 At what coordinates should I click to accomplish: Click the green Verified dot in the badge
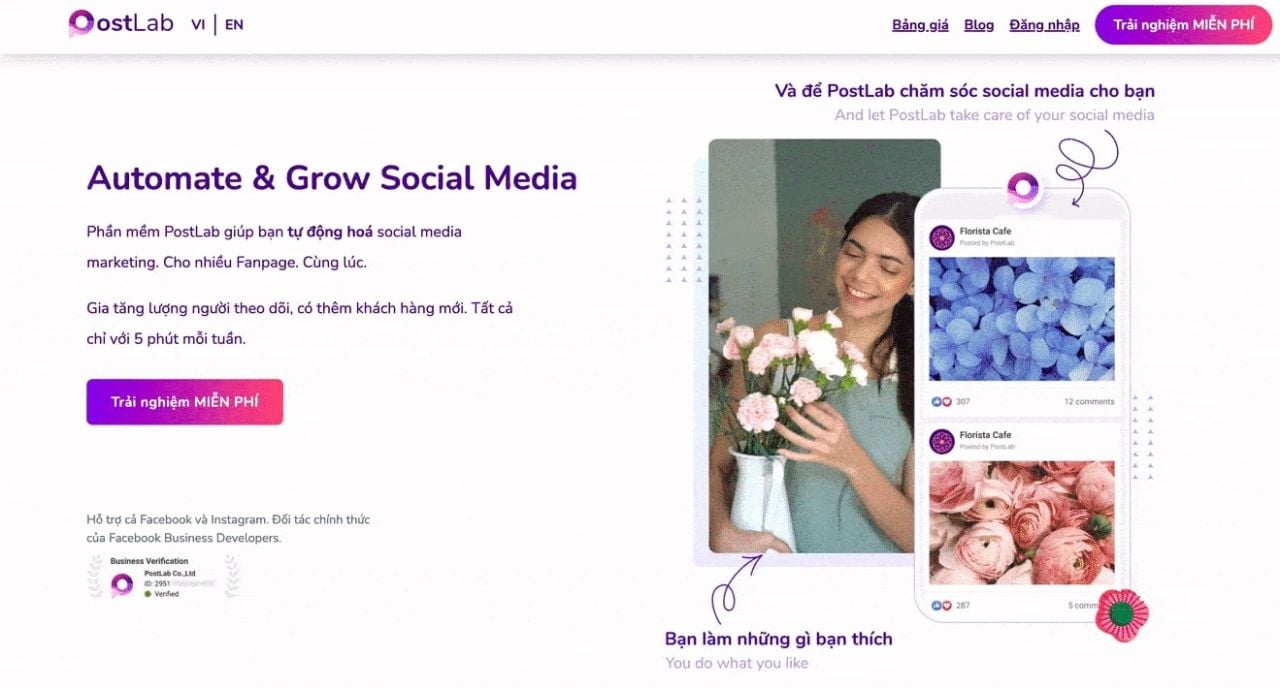point(148,594)
